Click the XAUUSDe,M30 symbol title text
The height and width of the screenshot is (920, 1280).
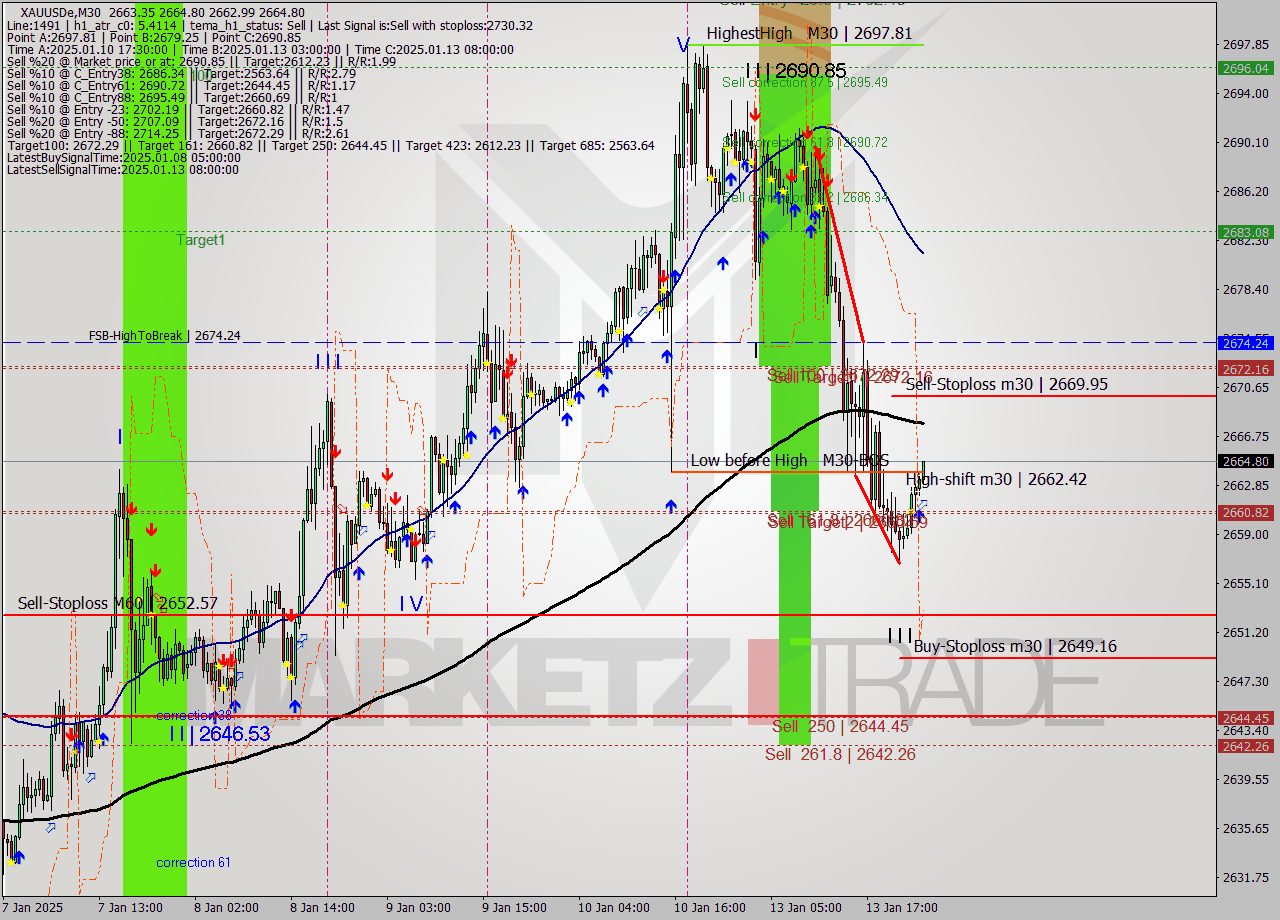click(x=62, y=11)
